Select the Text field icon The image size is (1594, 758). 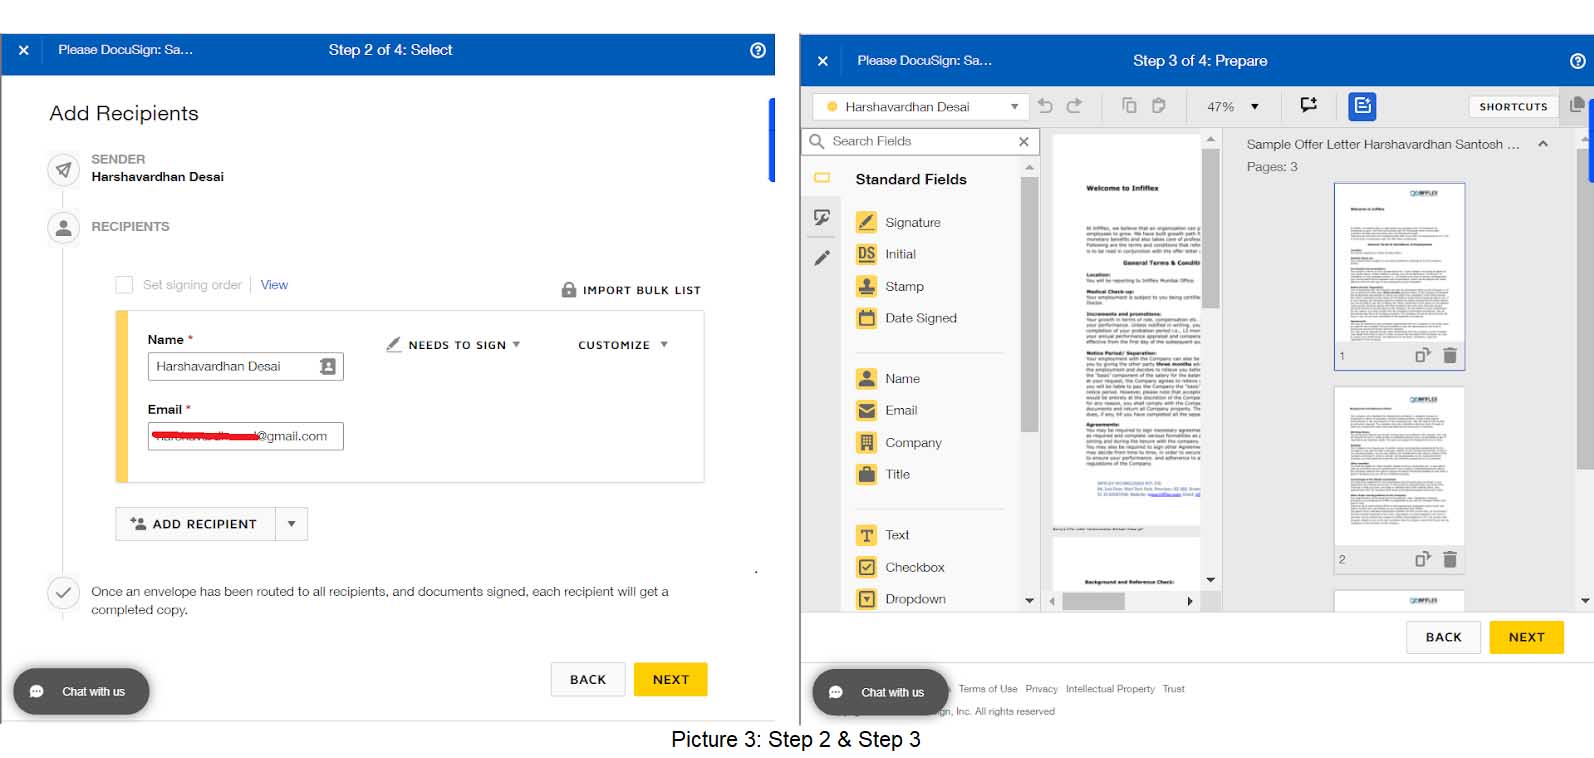tap(866, 535)
